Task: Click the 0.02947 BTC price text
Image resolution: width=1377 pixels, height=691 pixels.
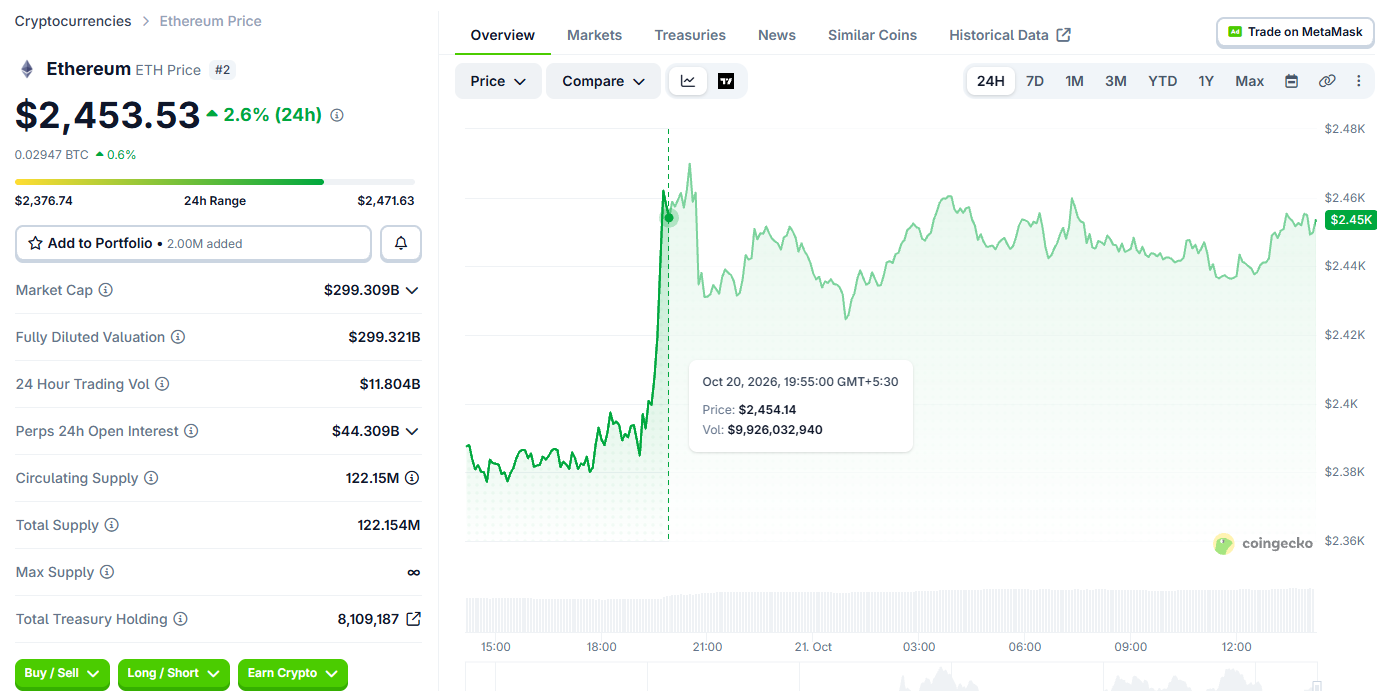Action: (x=52, y=155)
